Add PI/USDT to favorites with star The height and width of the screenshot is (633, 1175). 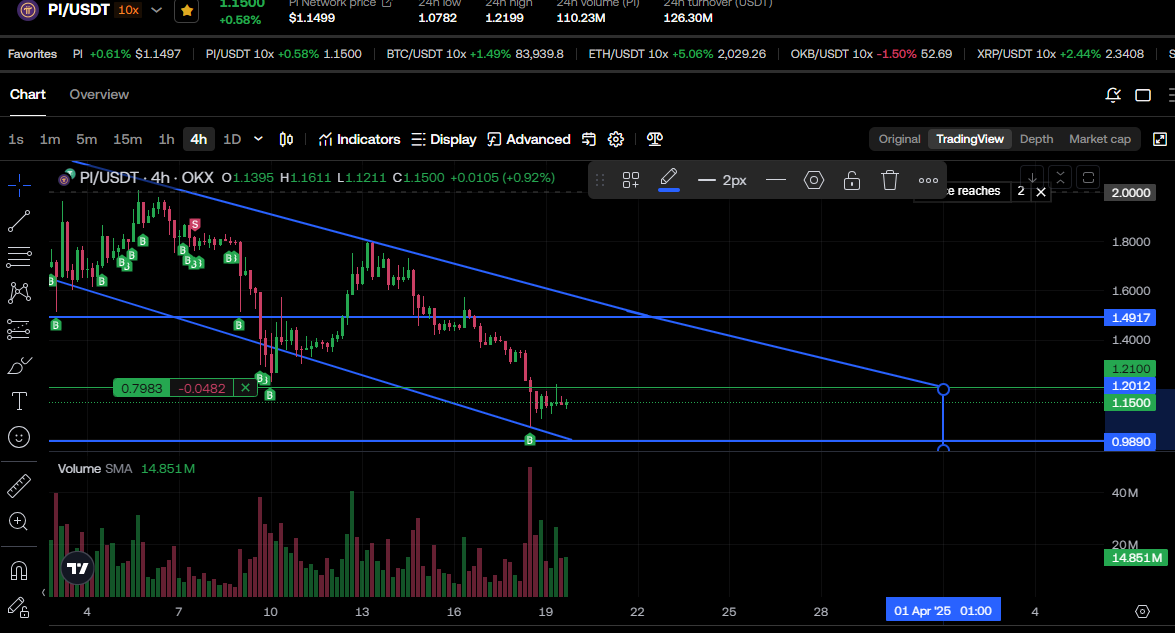pyautogui.click(x=187, y=10)
